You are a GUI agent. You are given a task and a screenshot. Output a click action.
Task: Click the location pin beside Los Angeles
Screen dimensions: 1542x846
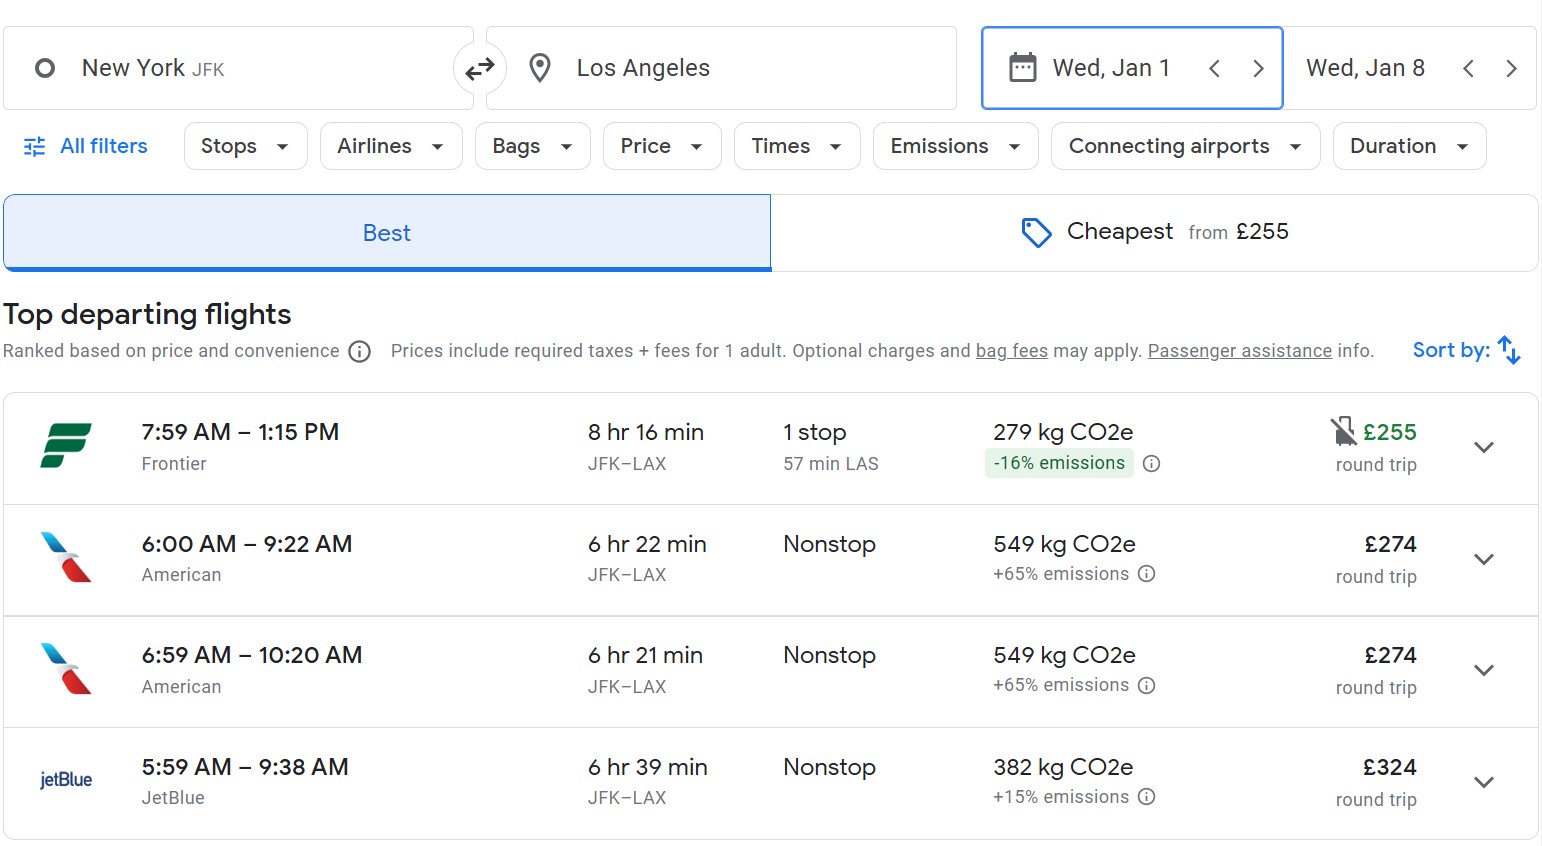(x=540, y=67)
